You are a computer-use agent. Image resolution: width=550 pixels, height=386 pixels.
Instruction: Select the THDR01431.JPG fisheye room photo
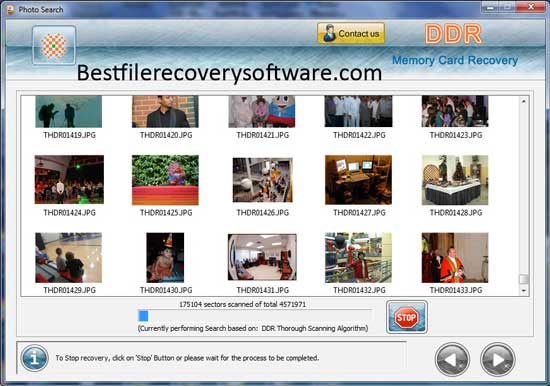262,258
